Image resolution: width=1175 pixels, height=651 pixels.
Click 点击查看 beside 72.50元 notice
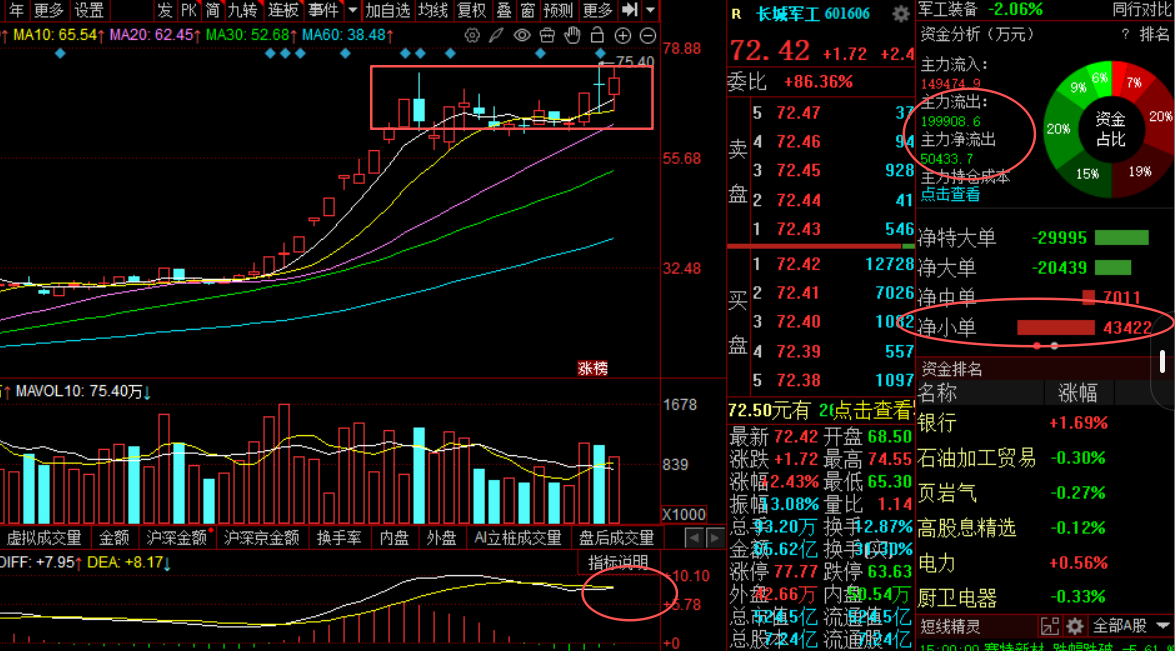pos(873,410)
